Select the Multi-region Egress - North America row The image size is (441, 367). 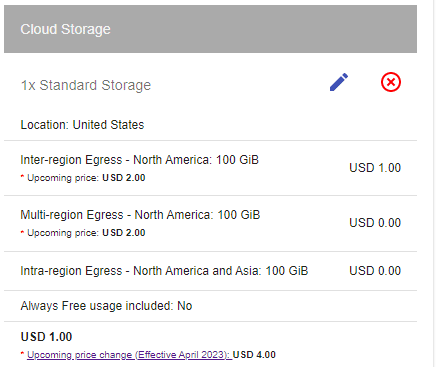[x=210, y=223]
